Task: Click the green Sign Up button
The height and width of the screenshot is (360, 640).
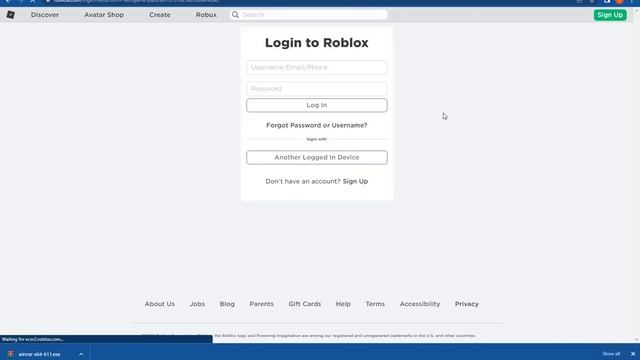Action: (610, 15)
